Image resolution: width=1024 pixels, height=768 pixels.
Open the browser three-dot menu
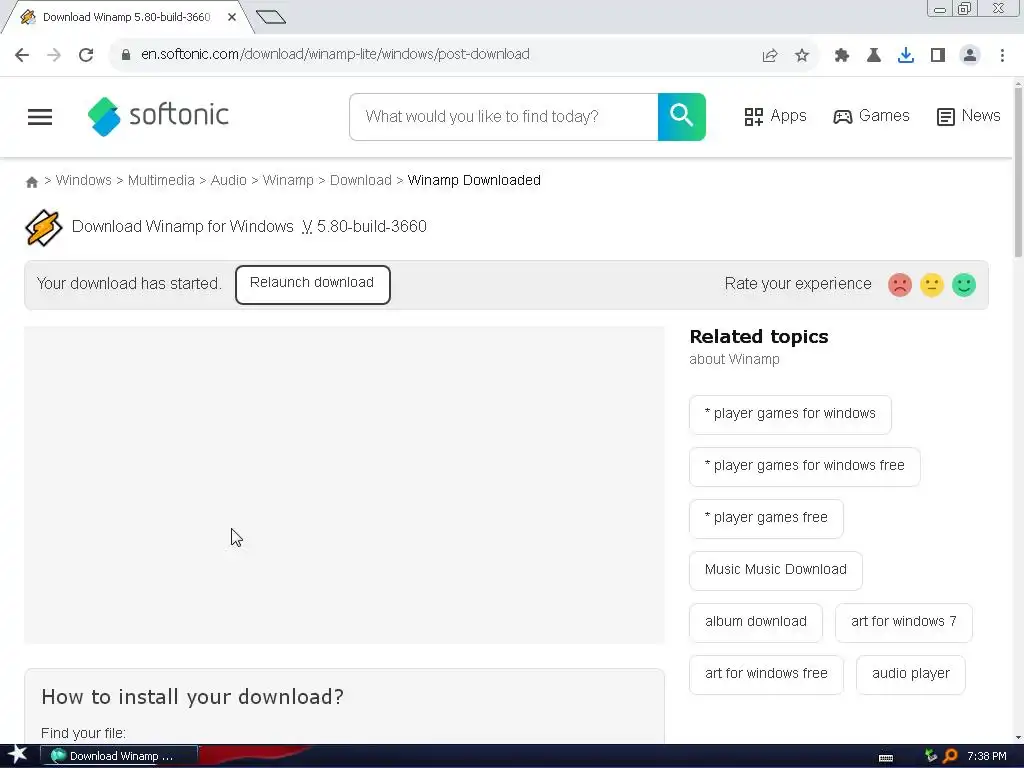pos(1002,56)
